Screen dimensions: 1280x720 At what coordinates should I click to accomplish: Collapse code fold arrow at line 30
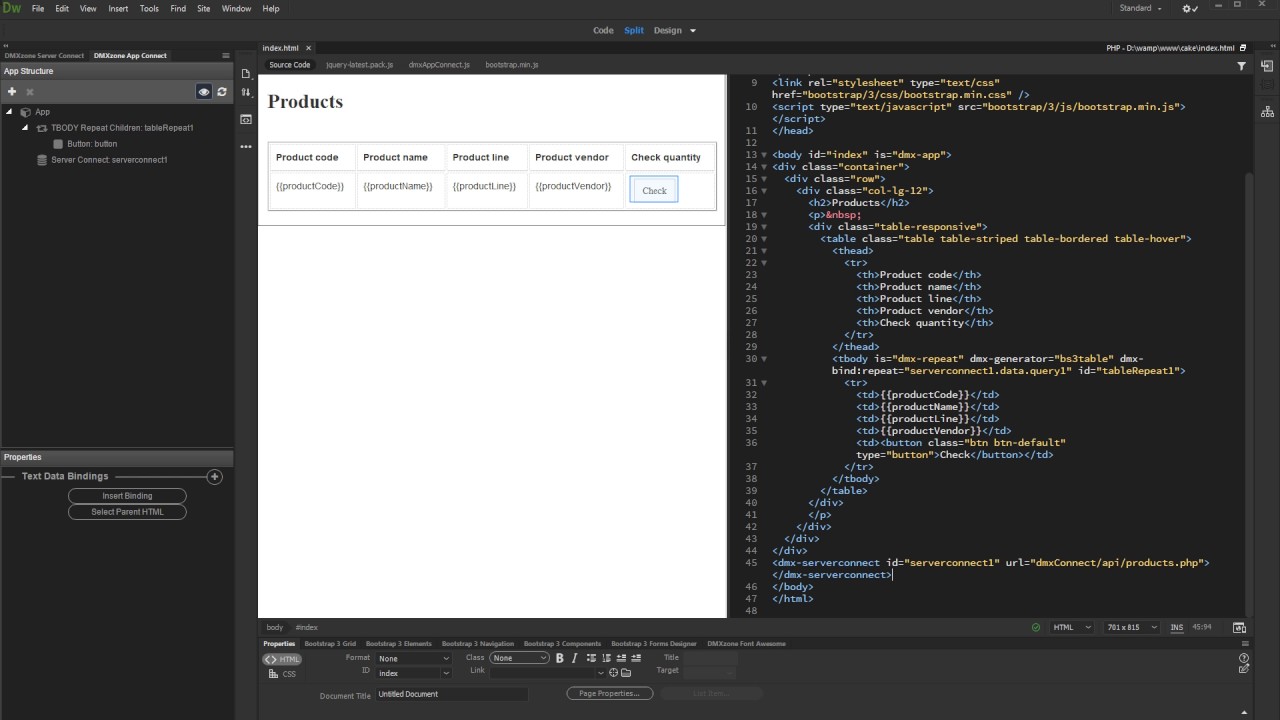pos(764,359)
